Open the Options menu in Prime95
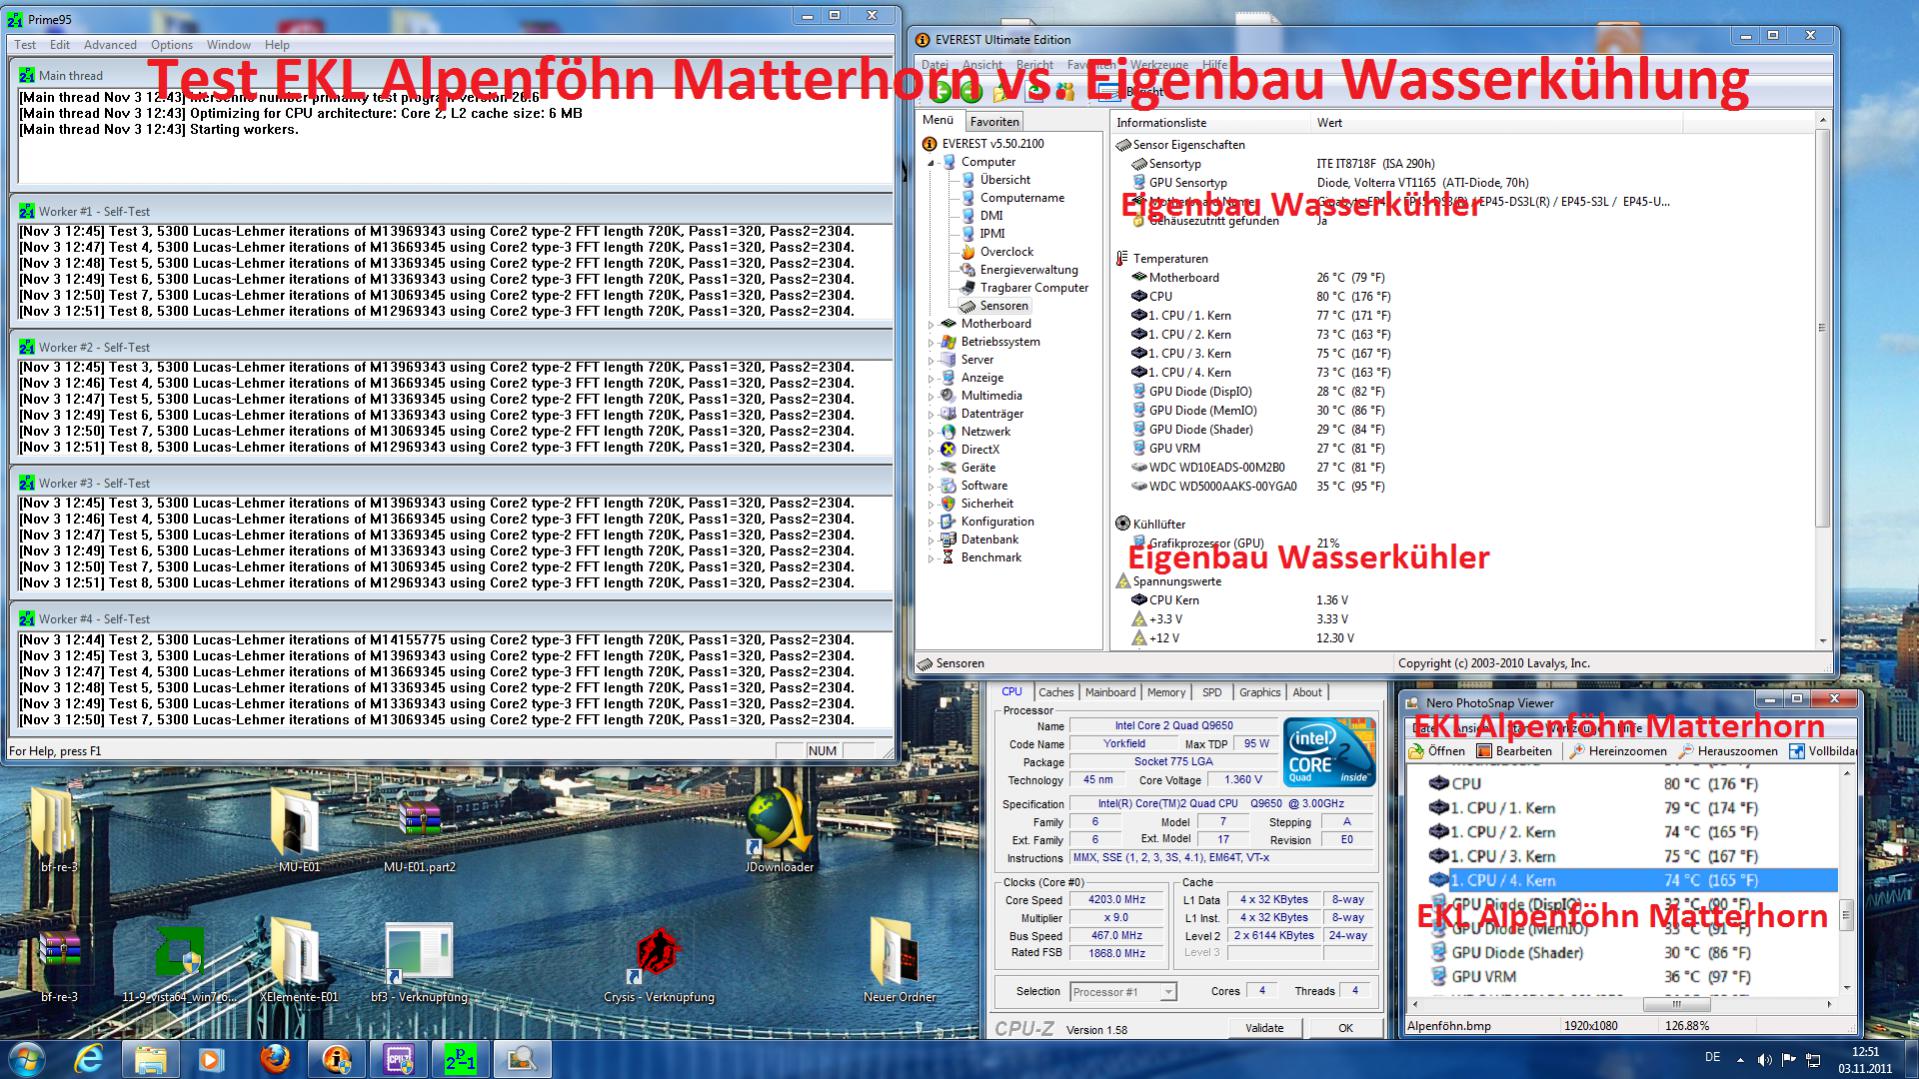The width and height of the screenshot is (1919, 1079). click(x=172, y=45)
